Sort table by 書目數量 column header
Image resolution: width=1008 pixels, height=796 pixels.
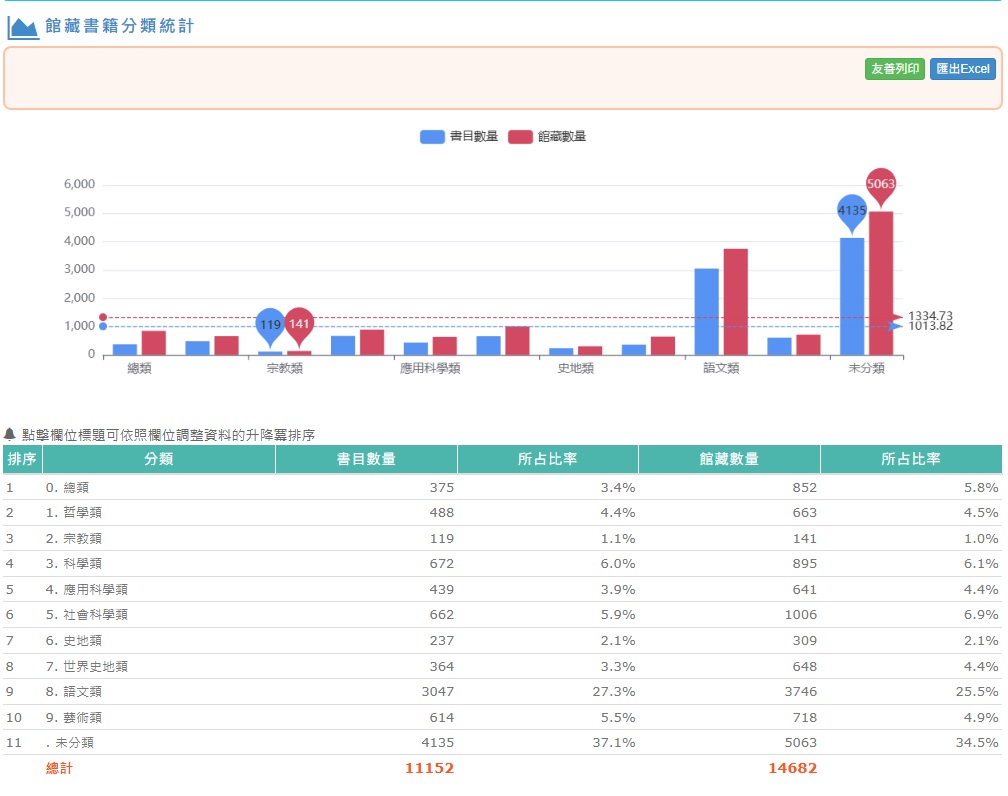(x=366, y=459)
